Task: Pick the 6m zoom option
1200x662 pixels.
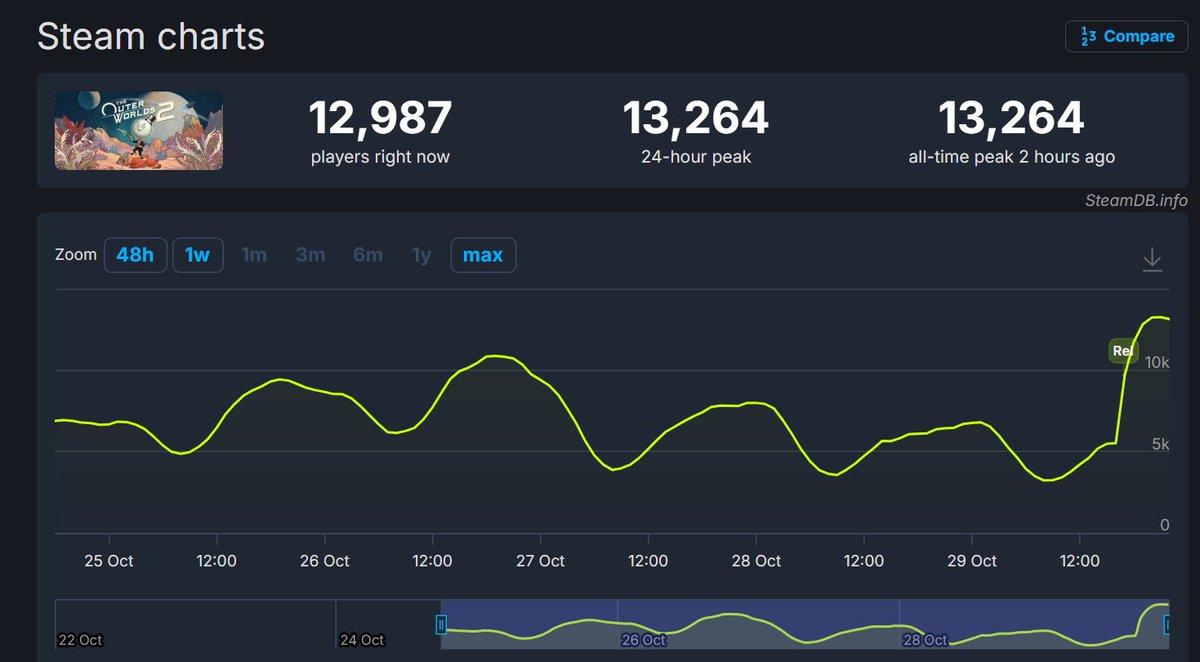Action: click(x=367, y=255)
